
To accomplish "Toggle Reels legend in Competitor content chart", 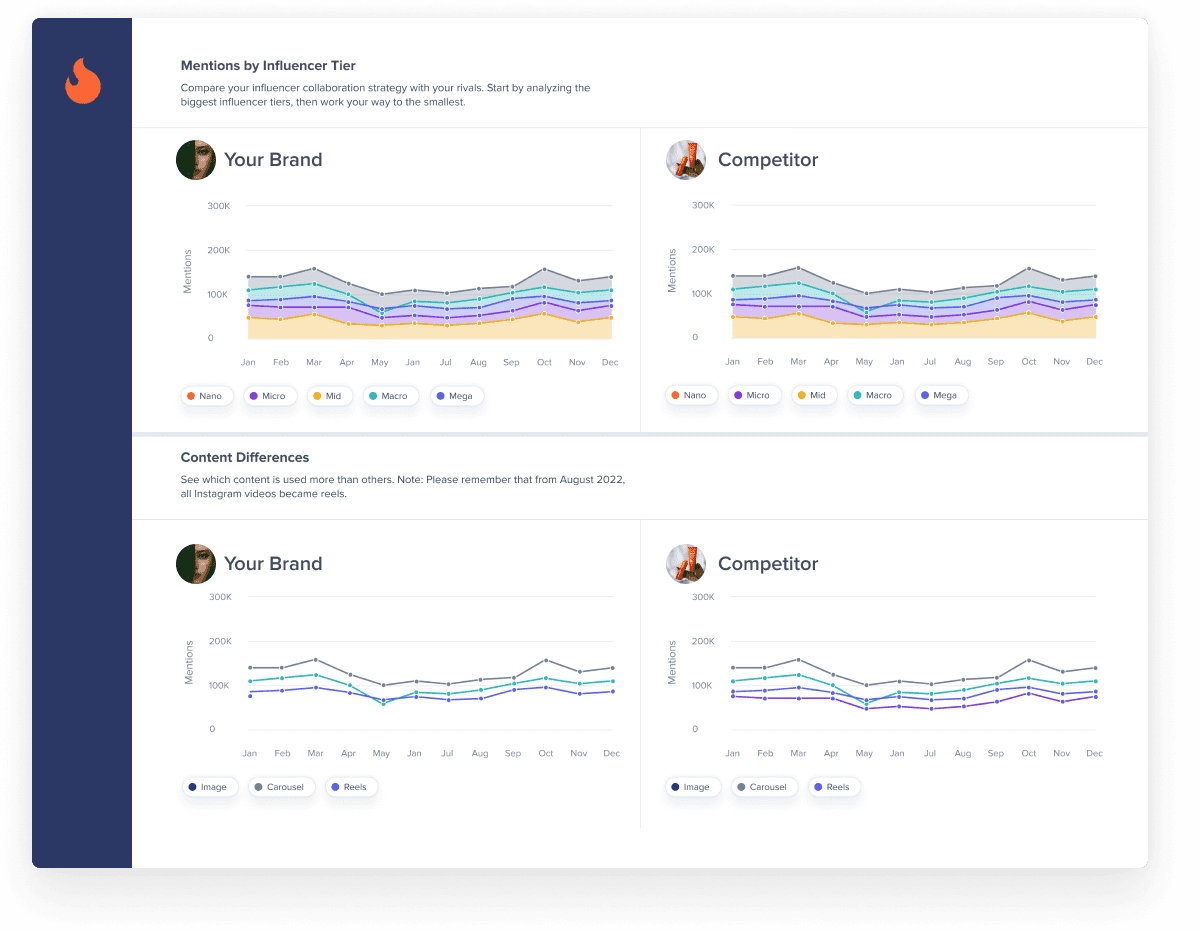I will tap(834, 787).
